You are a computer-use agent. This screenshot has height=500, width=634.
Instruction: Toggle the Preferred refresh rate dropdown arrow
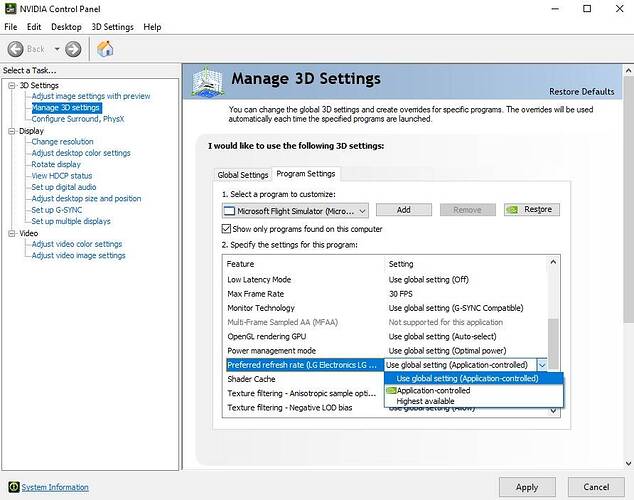pos(542,365)
